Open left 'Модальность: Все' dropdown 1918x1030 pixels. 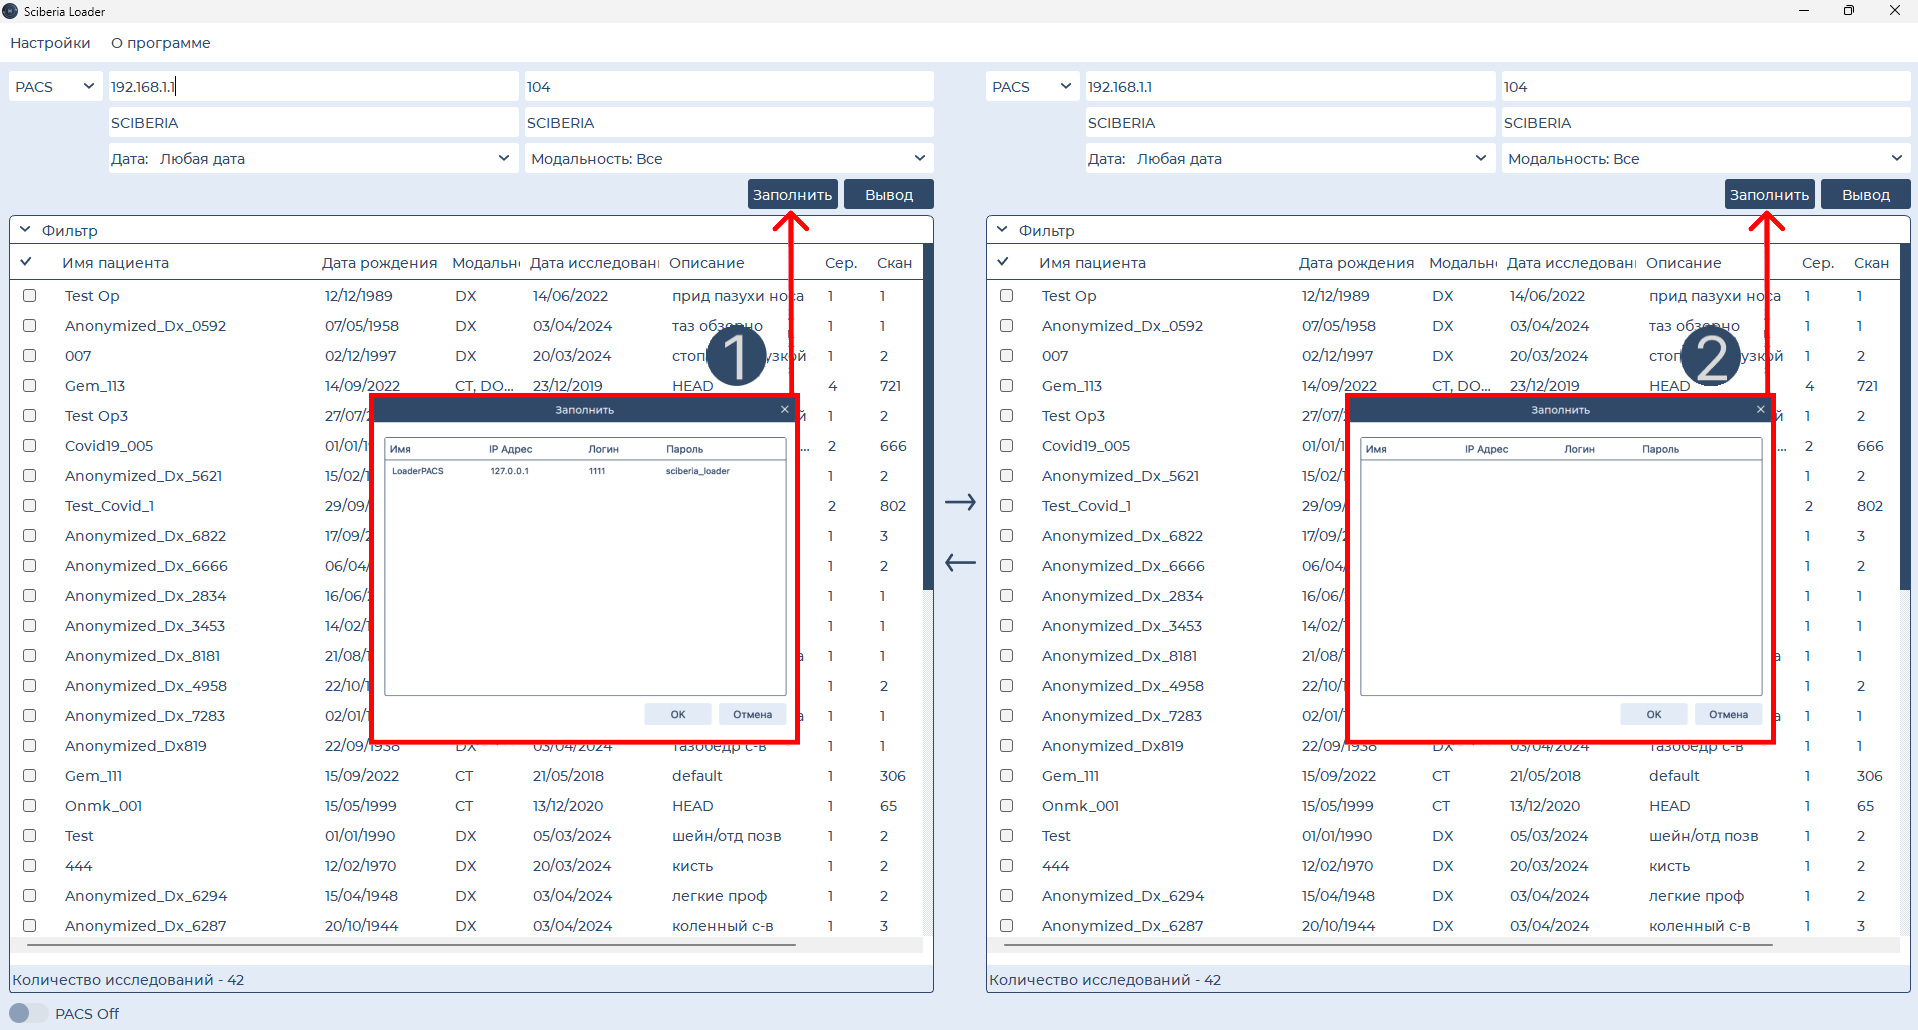(x=729, y=159)
